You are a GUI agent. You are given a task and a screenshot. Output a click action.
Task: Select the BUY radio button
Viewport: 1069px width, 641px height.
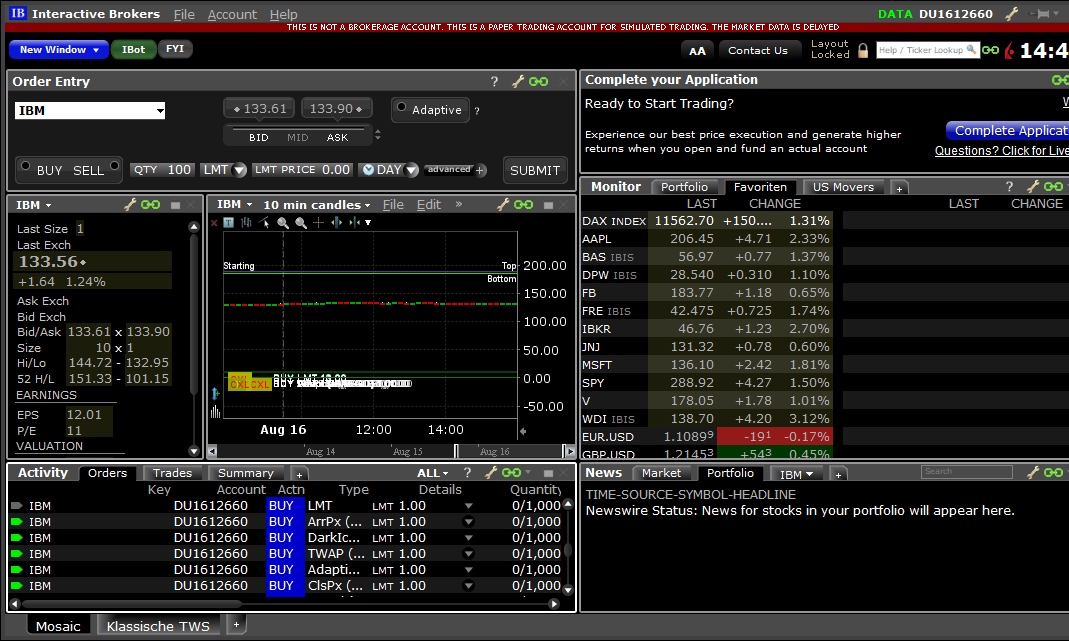[x=25, y=166]
